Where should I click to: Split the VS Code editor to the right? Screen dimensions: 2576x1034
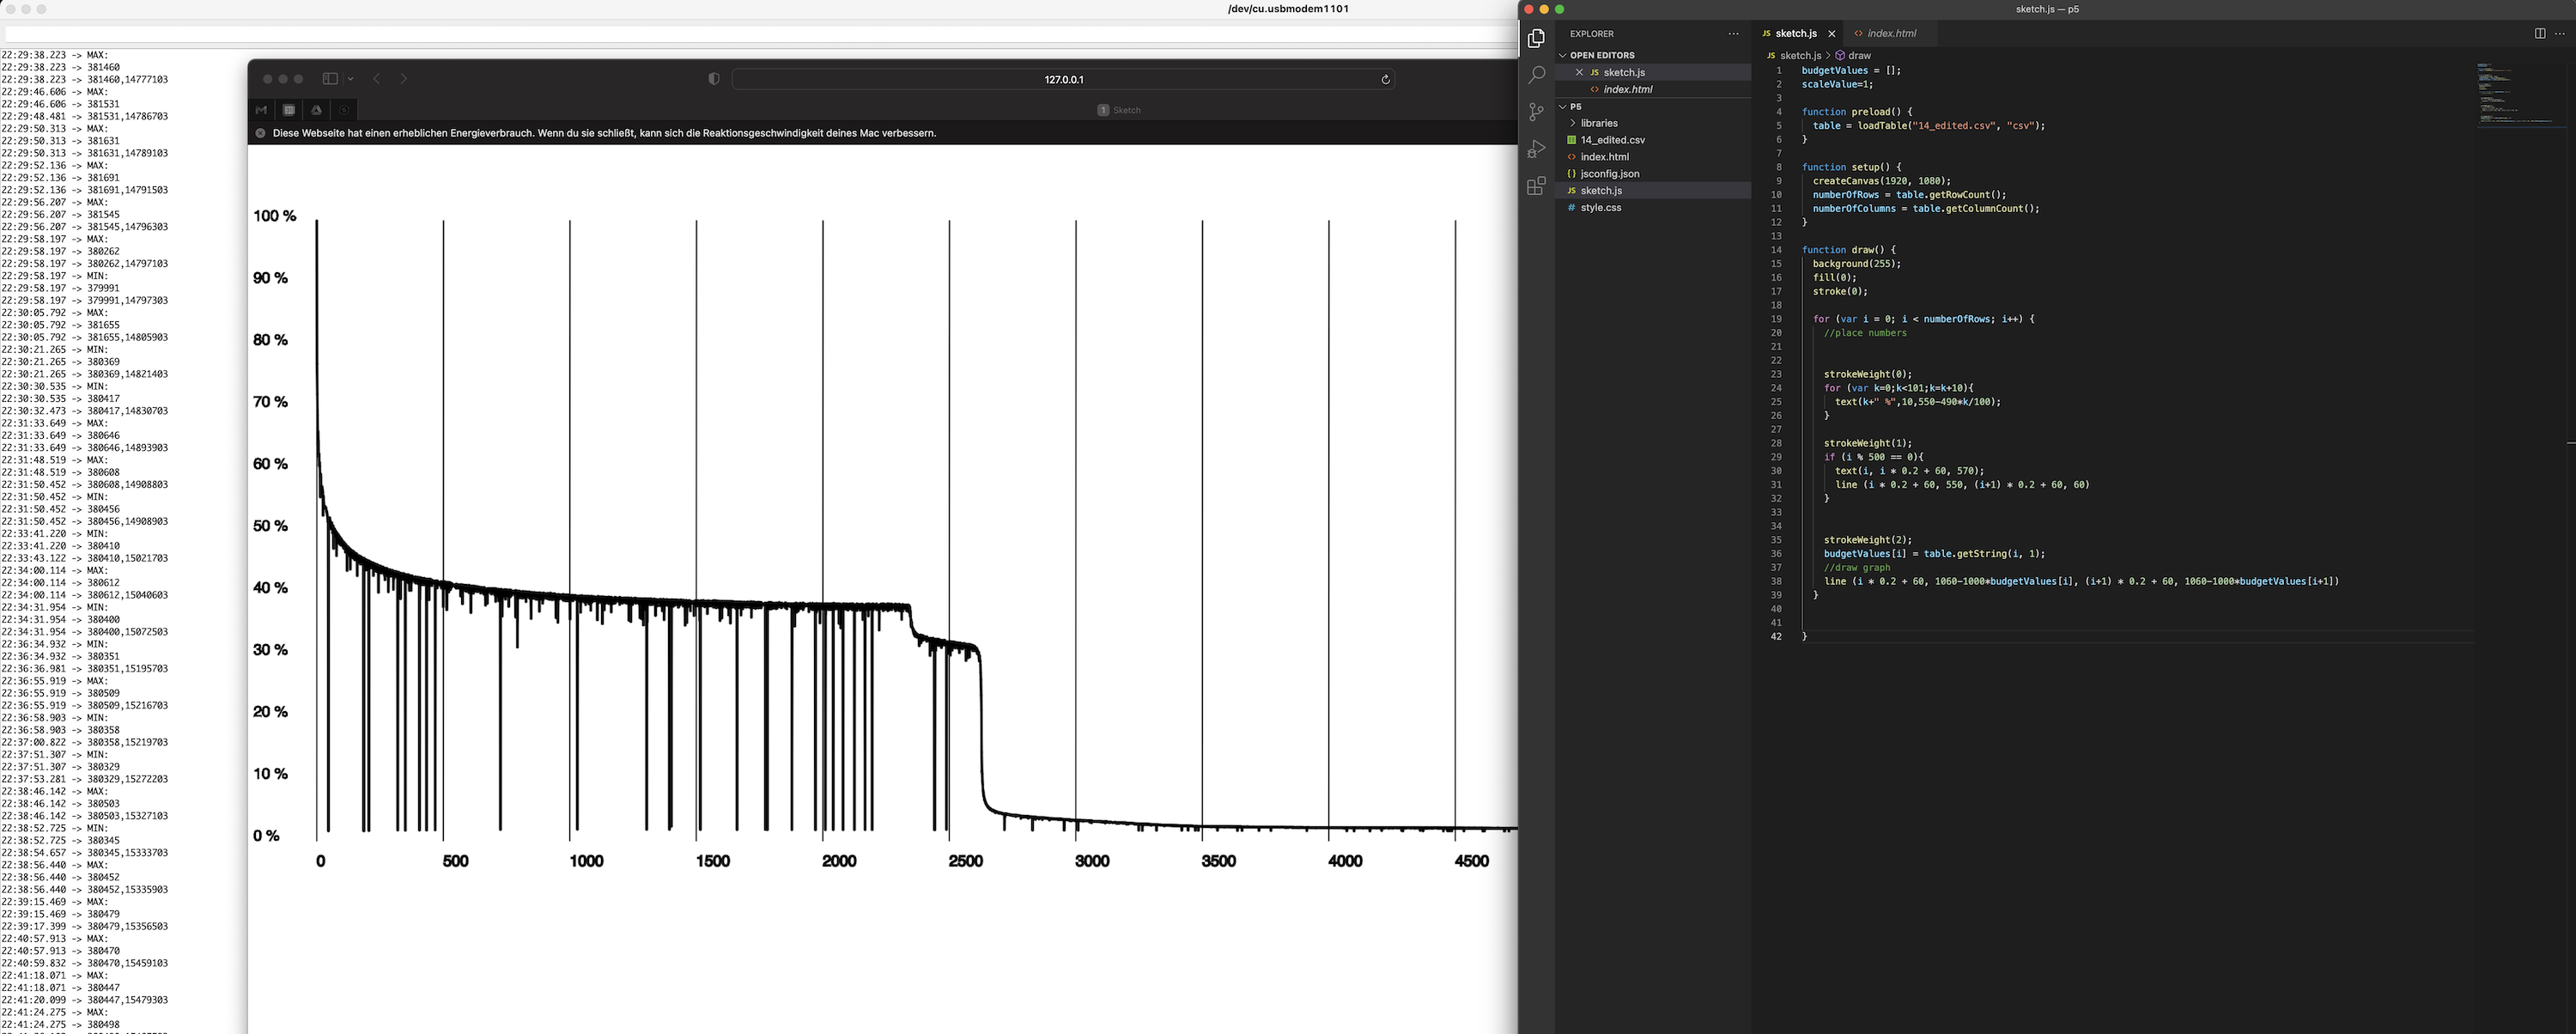click(x=2539, y=33)
